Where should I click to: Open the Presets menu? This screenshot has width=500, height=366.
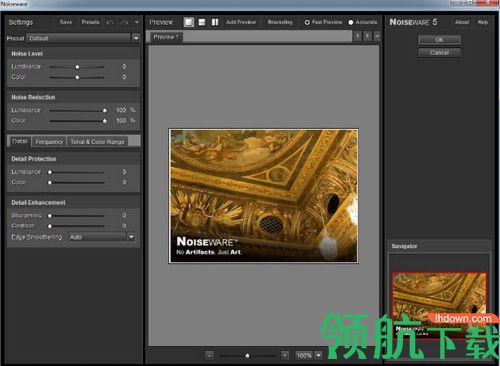(90, 22)
